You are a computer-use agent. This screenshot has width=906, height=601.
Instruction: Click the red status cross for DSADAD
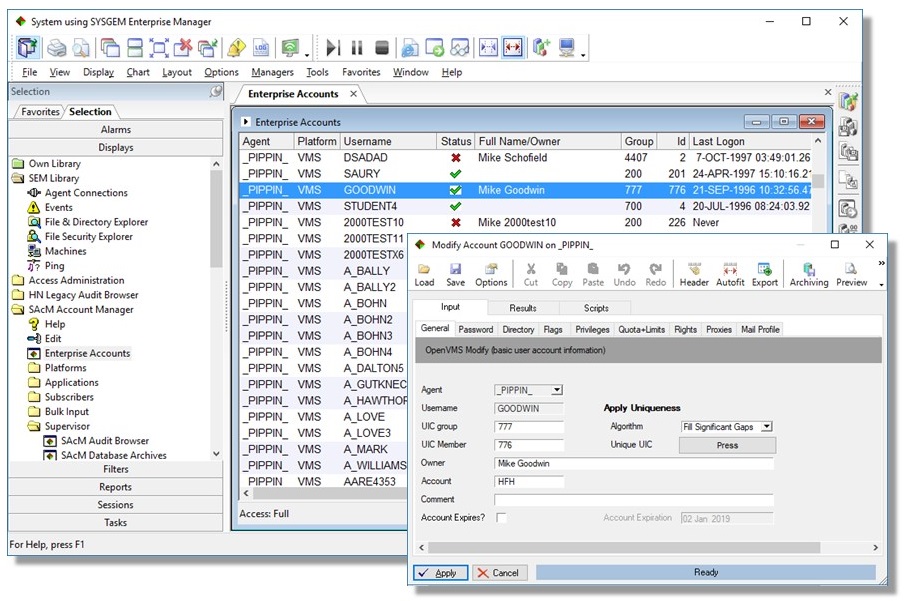point(456,157)
